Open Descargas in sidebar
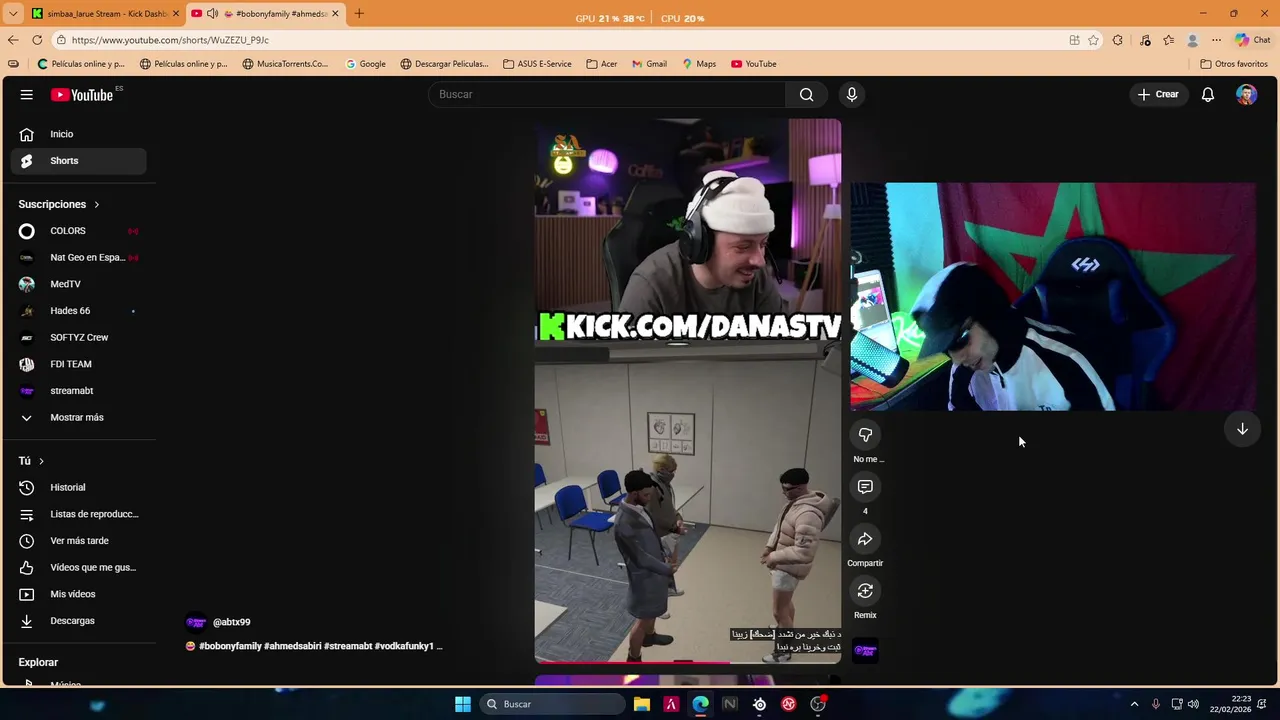 pyautogui.click(x=78, y=621)
